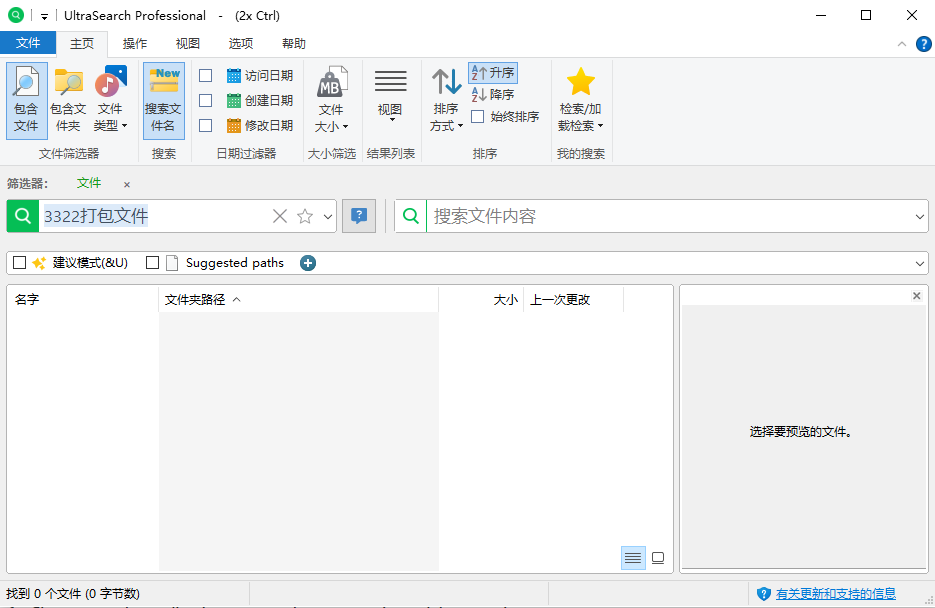Viewport: 935px width, 608px height.
Task: Click the UltraSearch app logo icon
Action: pyautogui.click(x=16, y=15)
